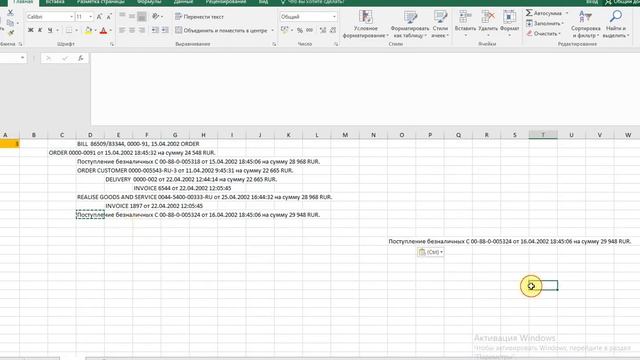Switch to Данные ribbon tab
Image resolution: width=640 pixels, height=360 pixels.
click(x=183, y=2)
